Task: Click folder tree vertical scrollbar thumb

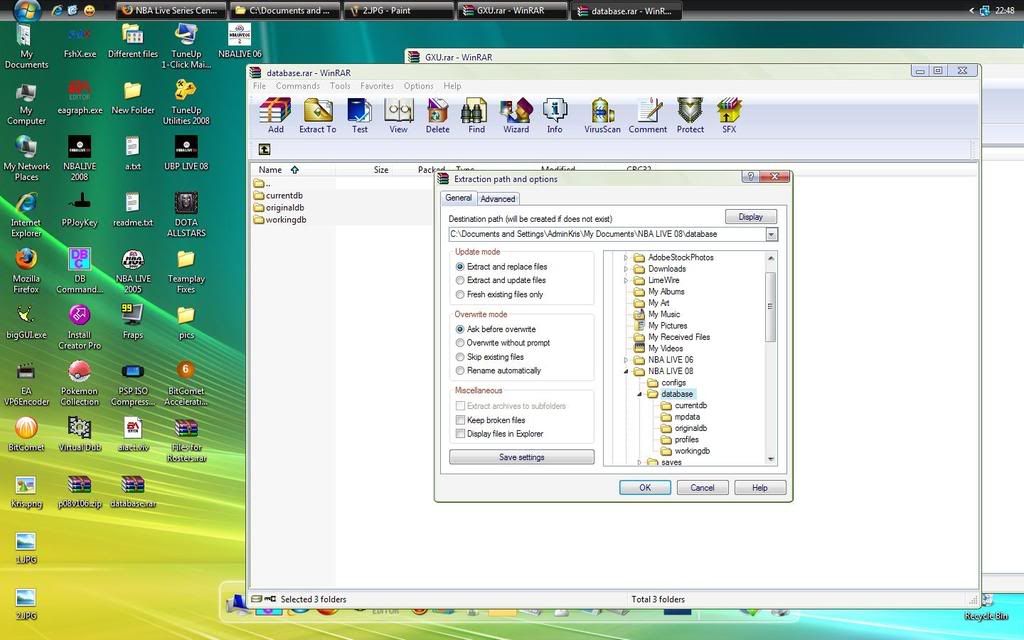Action: click(771, 306)
